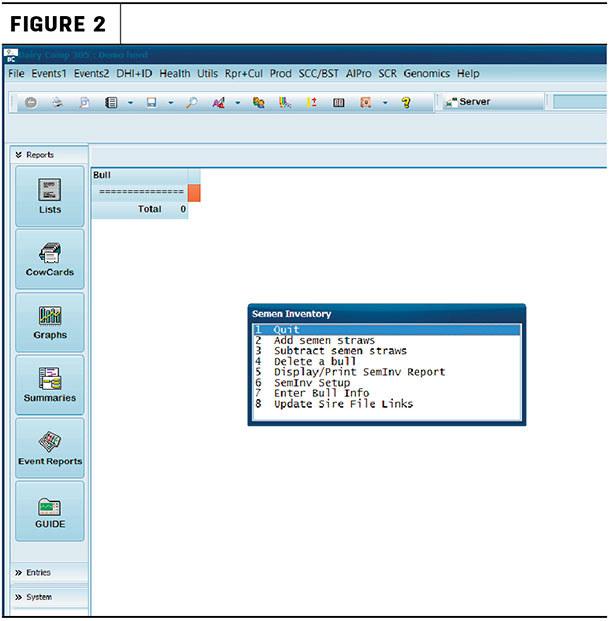The height and width of the screenshot is (621, 610).
Task: Open dropdown arrow beside colored shapes icon
Action: tap(238, 103)
